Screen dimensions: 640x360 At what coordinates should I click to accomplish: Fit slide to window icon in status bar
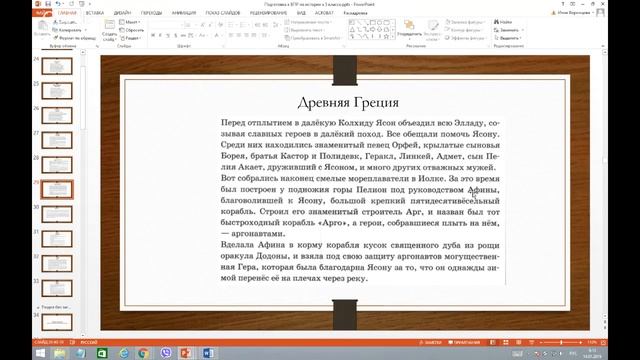coord(603,342)
